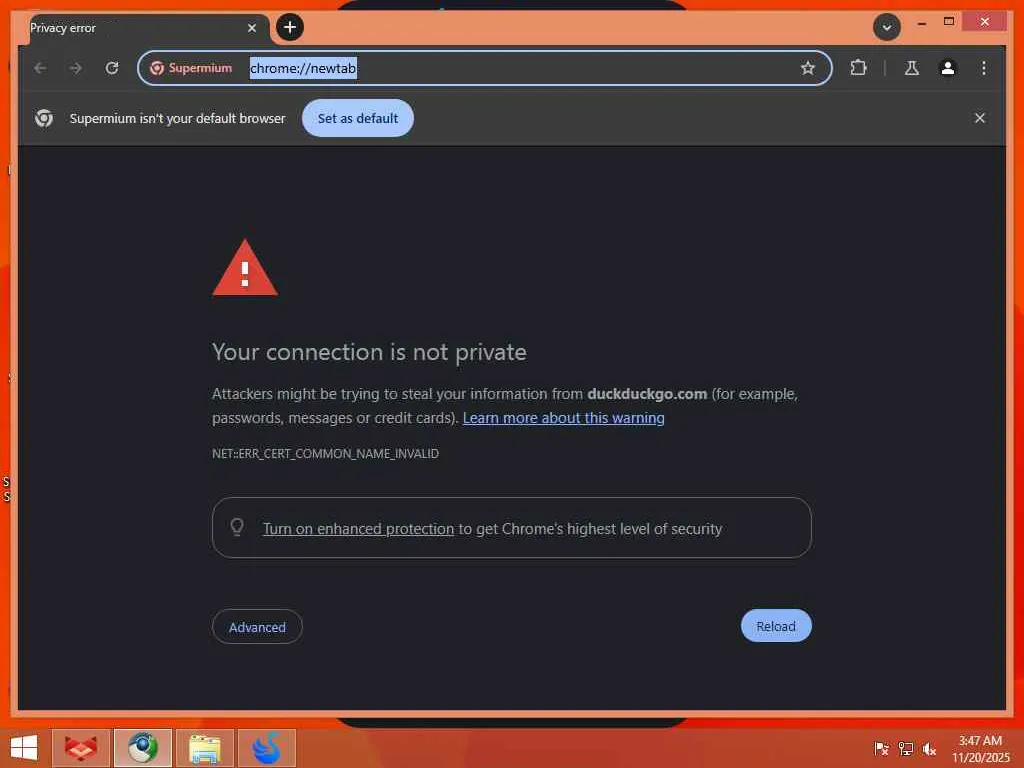Open Turn on enhanced protection link
The image size is (1024, 768).
pos(359,529)
